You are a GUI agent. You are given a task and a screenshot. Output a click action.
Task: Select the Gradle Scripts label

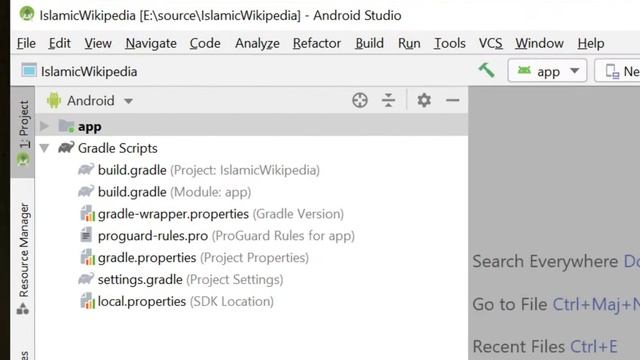(118, 148)
